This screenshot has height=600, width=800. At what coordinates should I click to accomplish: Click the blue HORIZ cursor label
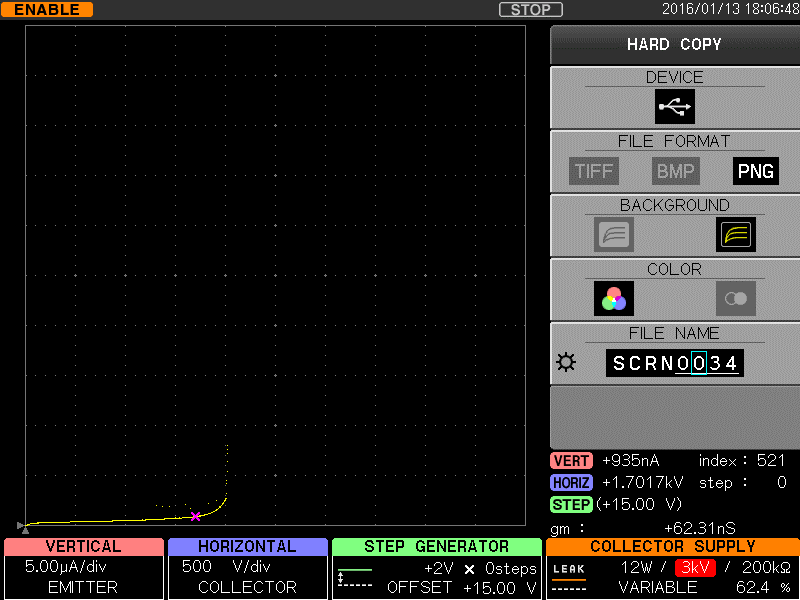coord(571,482)
